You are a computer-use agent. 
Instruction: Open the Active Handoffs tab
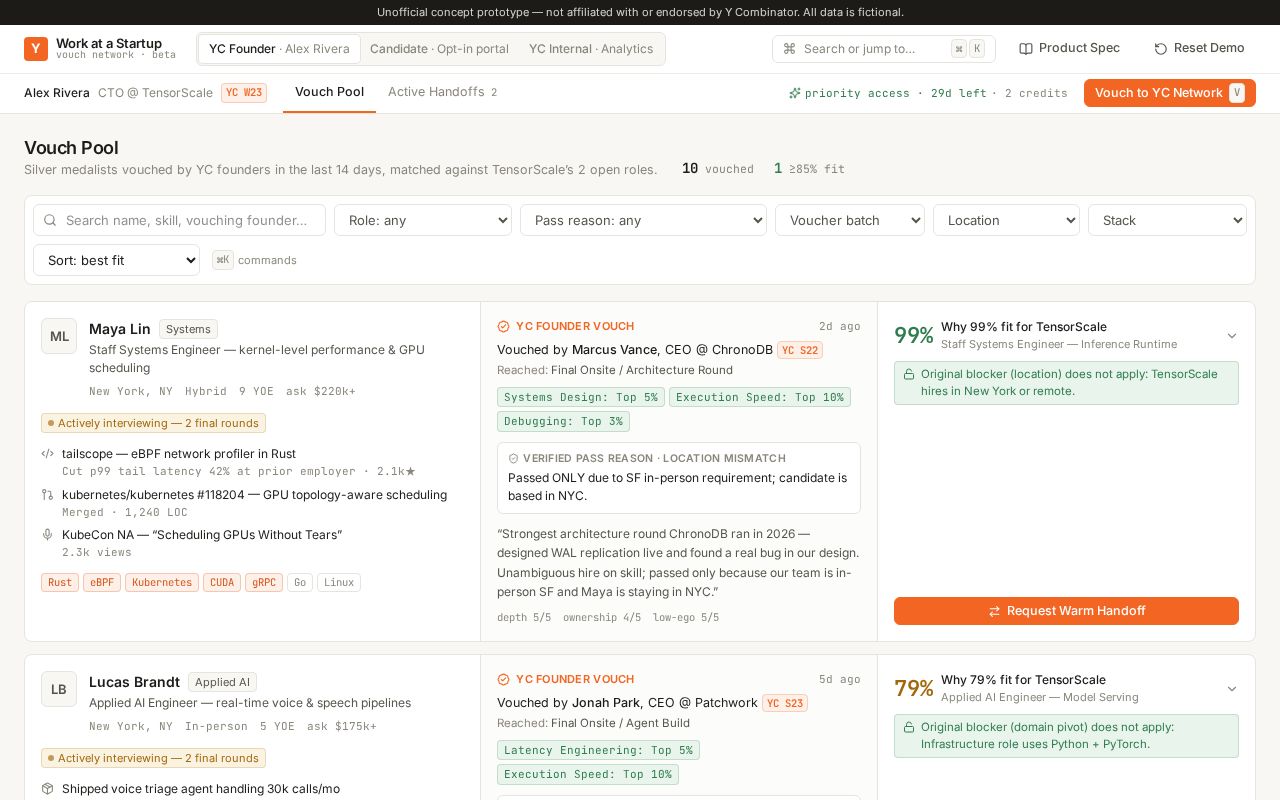tap(442, 92)
